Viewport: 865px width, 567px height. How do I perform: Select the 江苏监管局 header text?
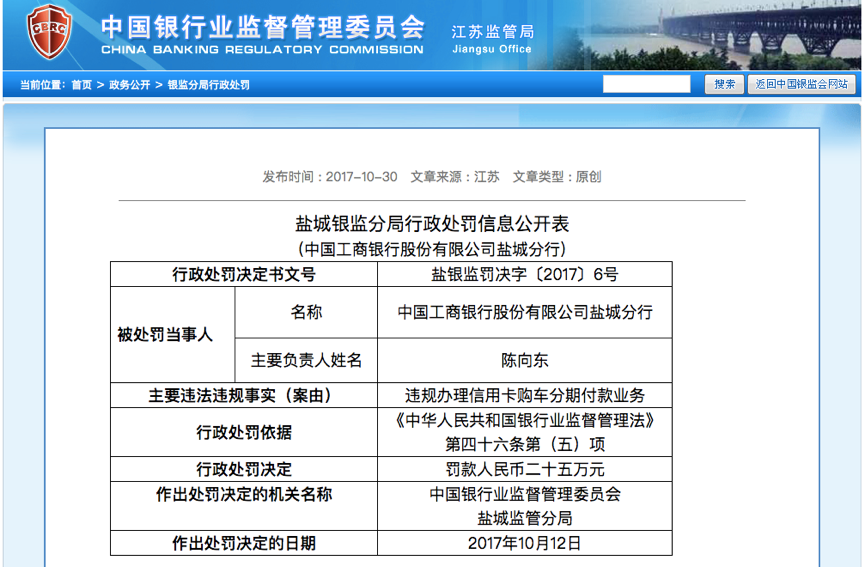click(x=493, y=32)
